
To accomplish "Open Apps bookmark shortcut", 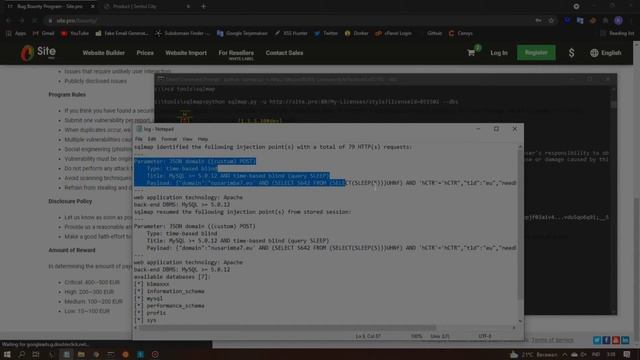I will [x=16, y=33].
